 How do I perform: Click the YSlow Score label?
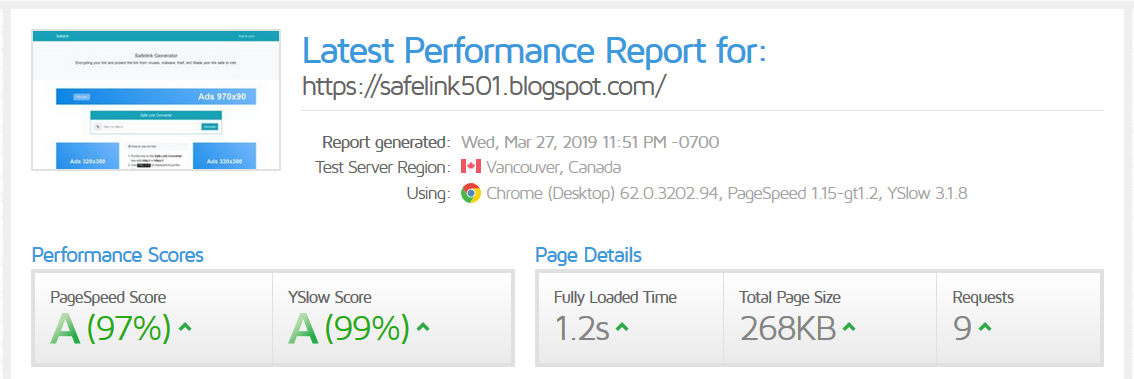click(x=330, y=297)
